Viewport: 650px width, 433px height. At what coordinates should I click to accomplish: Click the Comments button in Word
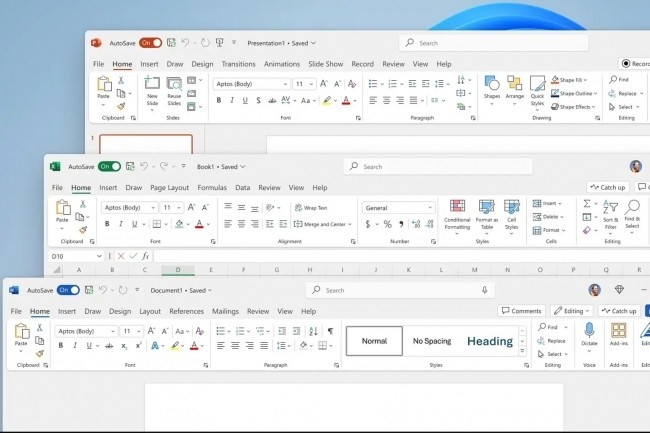521,311
